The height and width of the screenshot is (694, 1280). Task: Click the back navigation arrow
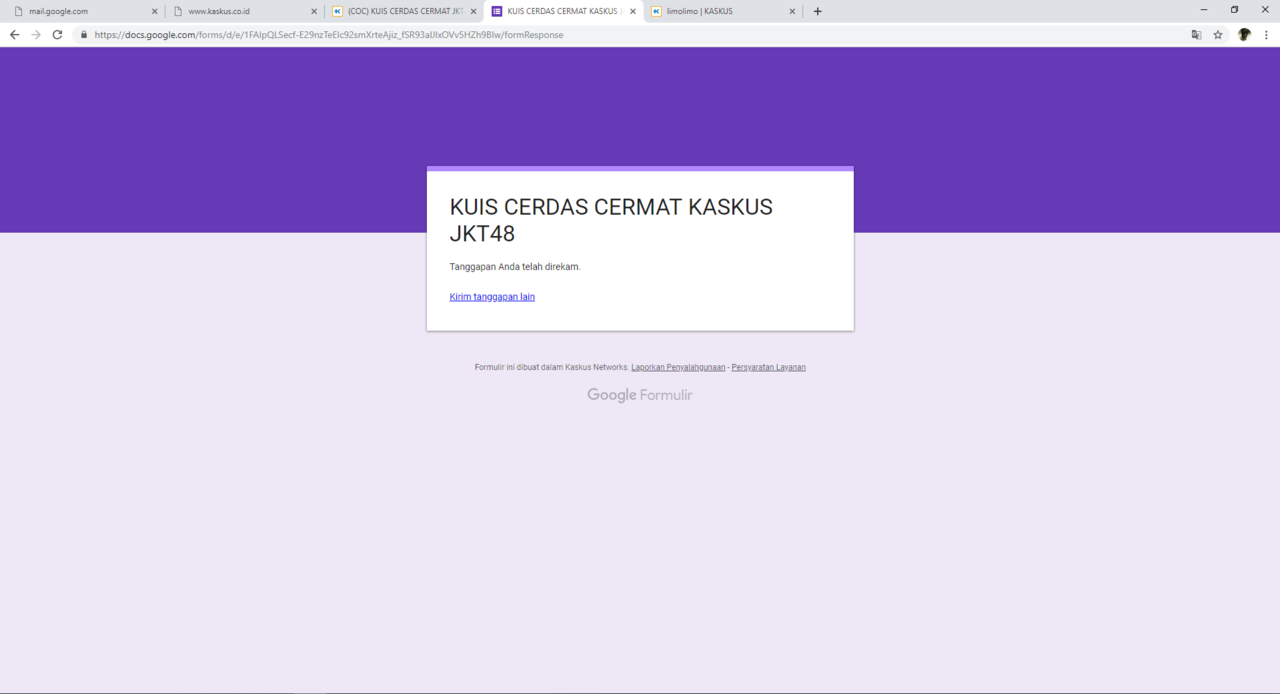coord(13,34)
